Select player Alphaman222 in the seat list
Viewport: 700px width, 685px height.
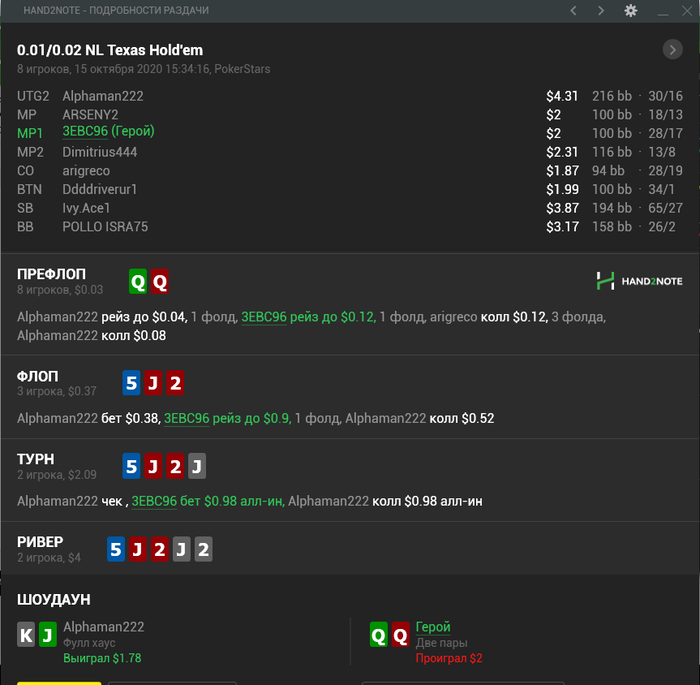[103, 96]
